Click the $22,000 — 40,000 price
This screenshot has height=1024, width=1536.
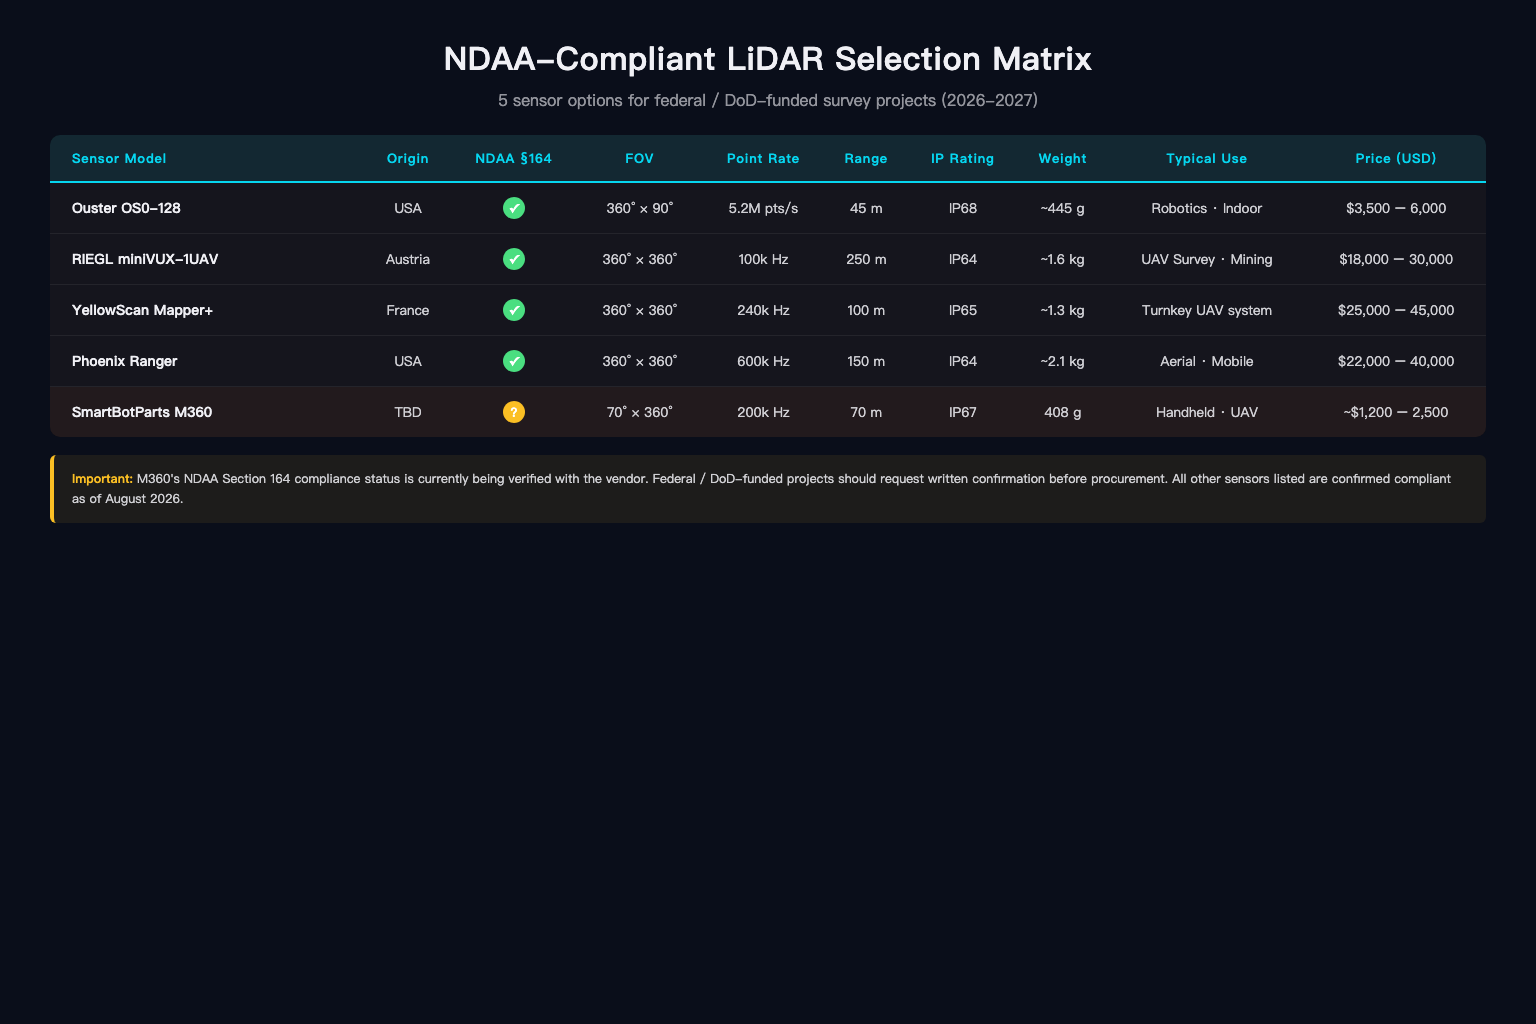click(x=1396, y=361)
